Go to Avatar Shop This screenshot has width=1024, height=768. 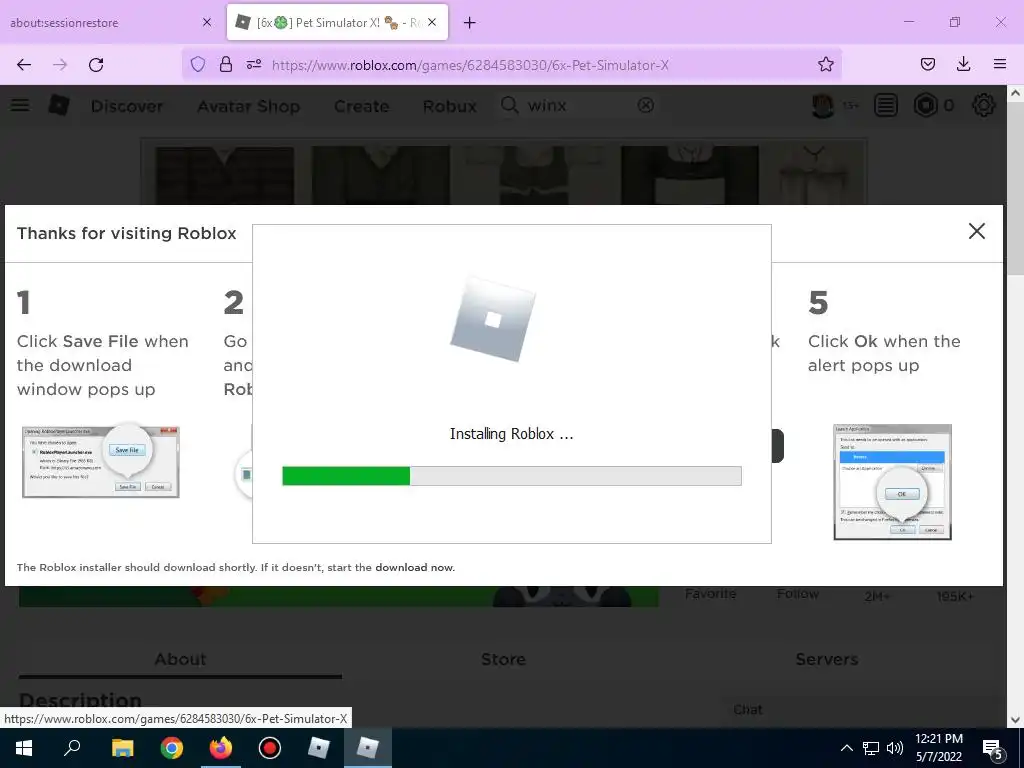pyautogui.click(x=248, y=106)
